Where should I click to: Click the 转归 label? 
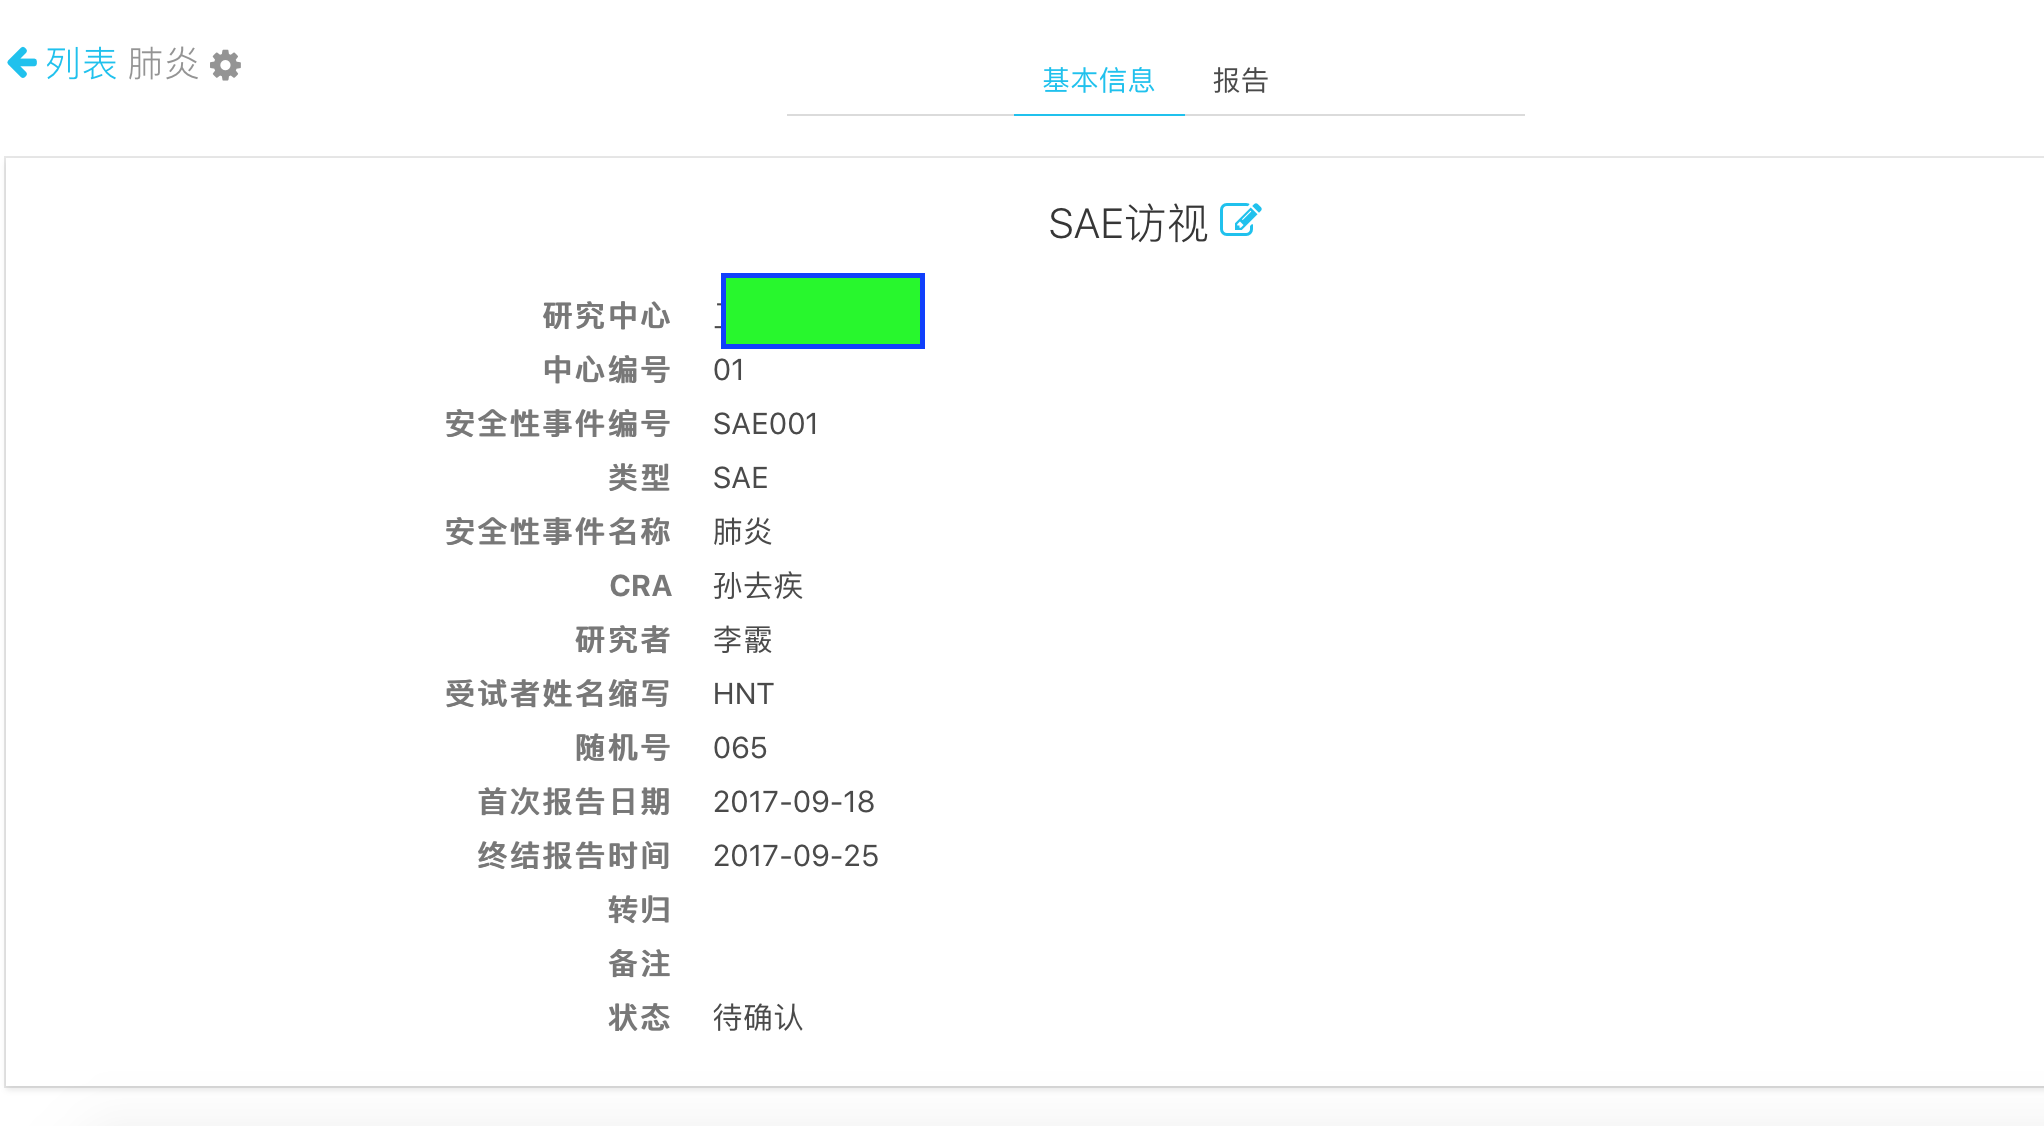click(x=639, y=910)
